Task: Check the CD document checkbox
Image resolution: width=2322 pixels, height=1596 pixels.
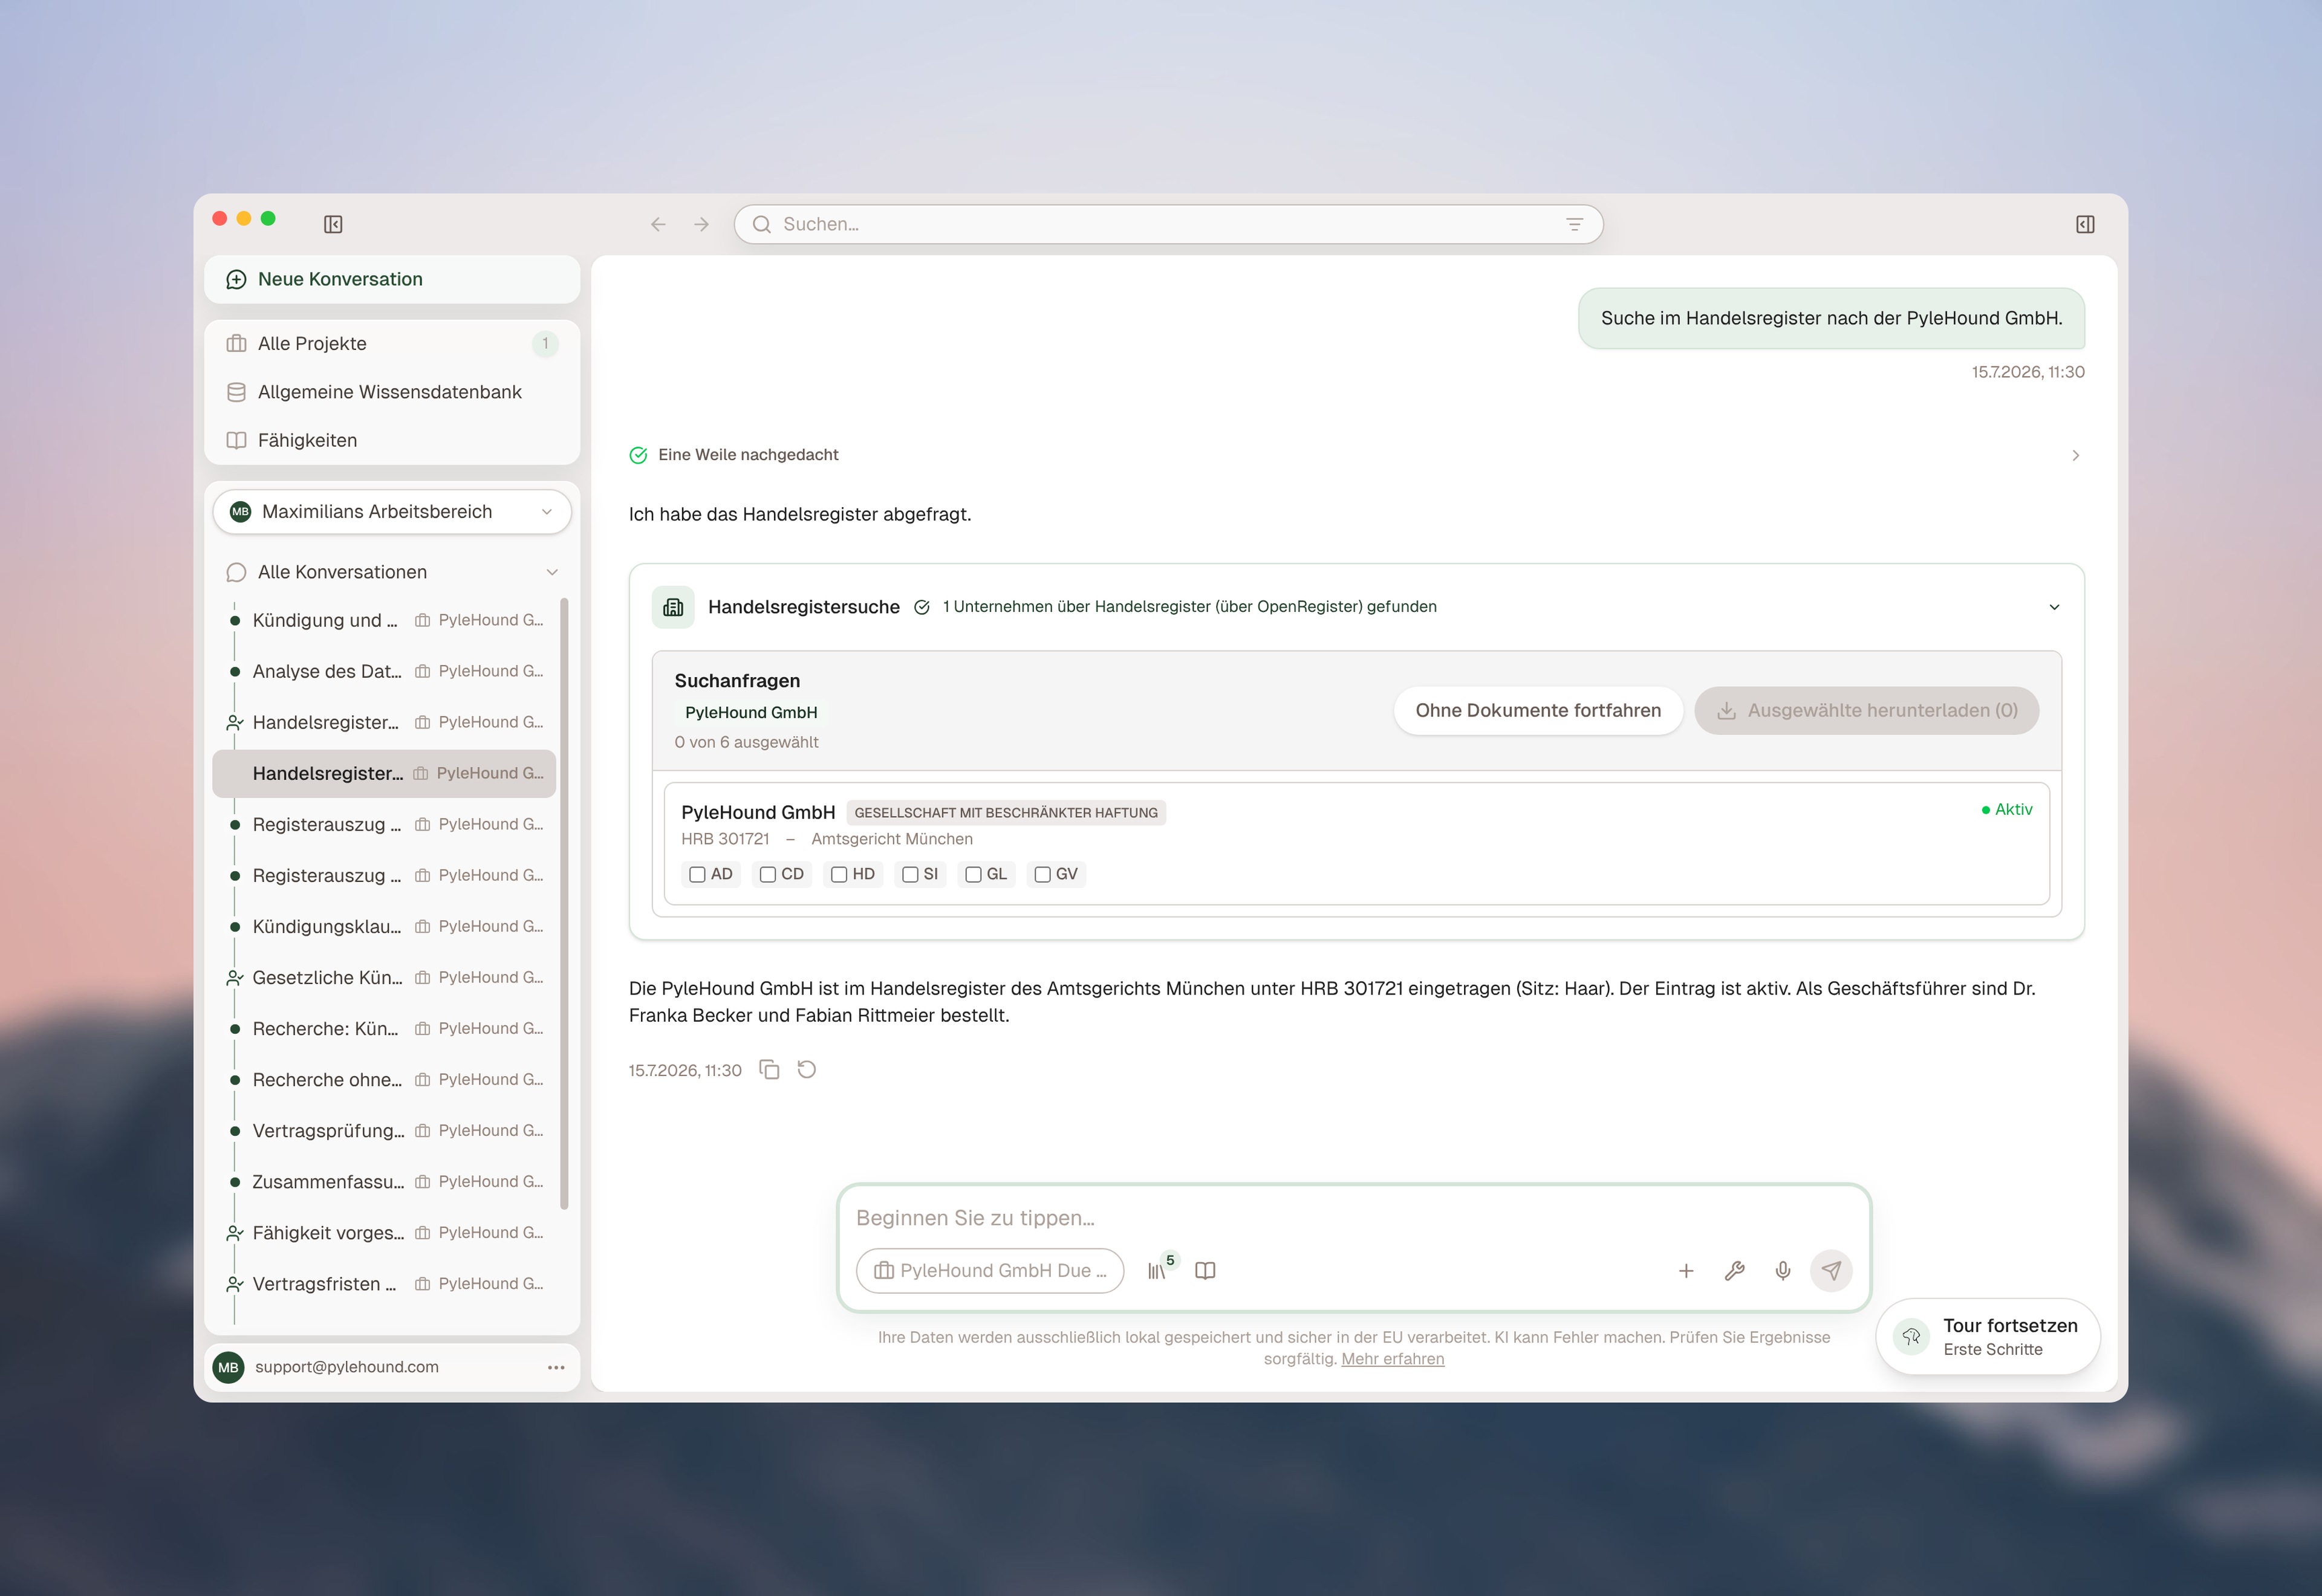Action: 768,874
